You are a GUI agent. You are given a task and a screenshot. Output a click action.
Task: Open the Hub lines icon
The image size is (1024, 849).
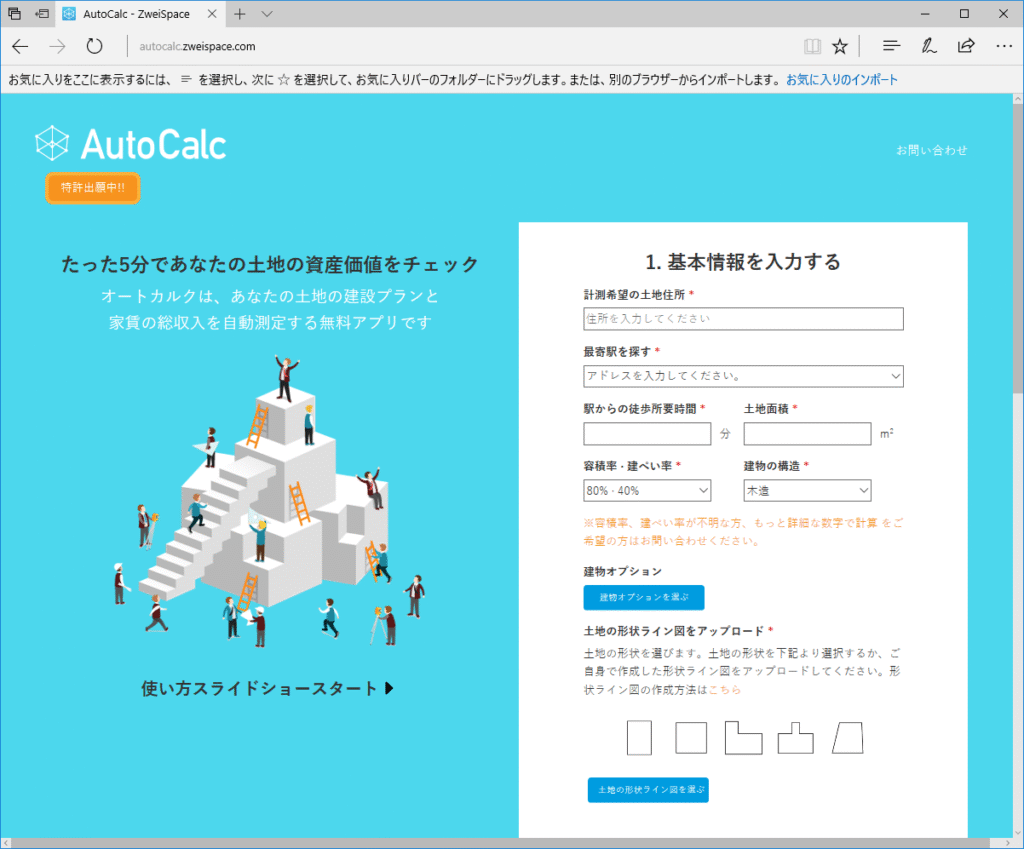(x=891, y=46)
